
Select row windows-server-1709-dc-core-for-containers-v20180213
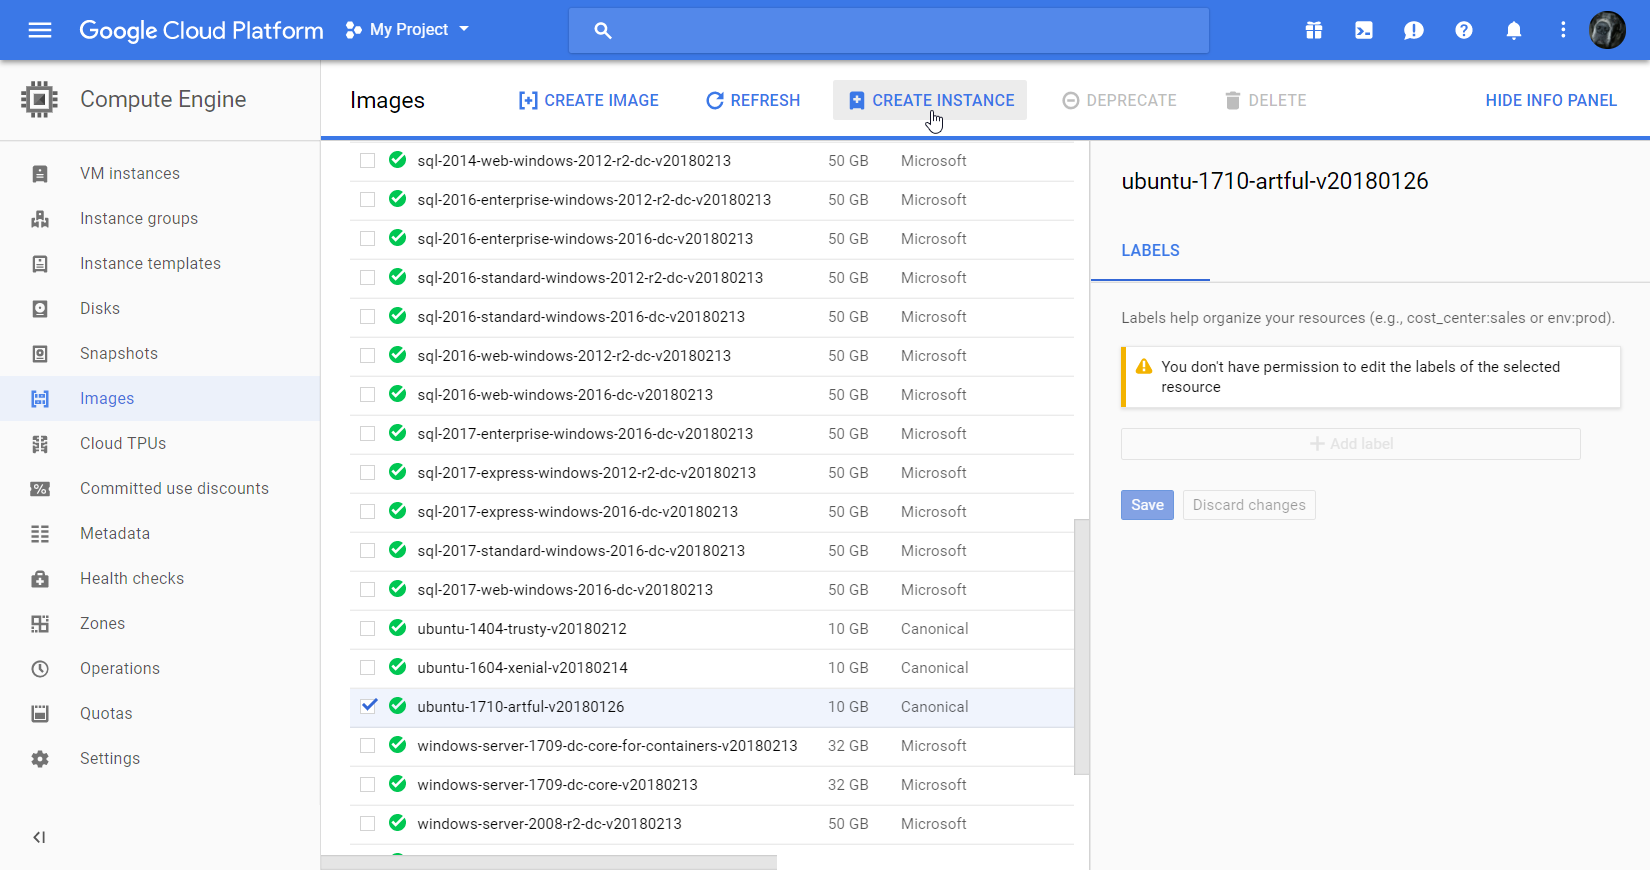(x=712, y=746)
